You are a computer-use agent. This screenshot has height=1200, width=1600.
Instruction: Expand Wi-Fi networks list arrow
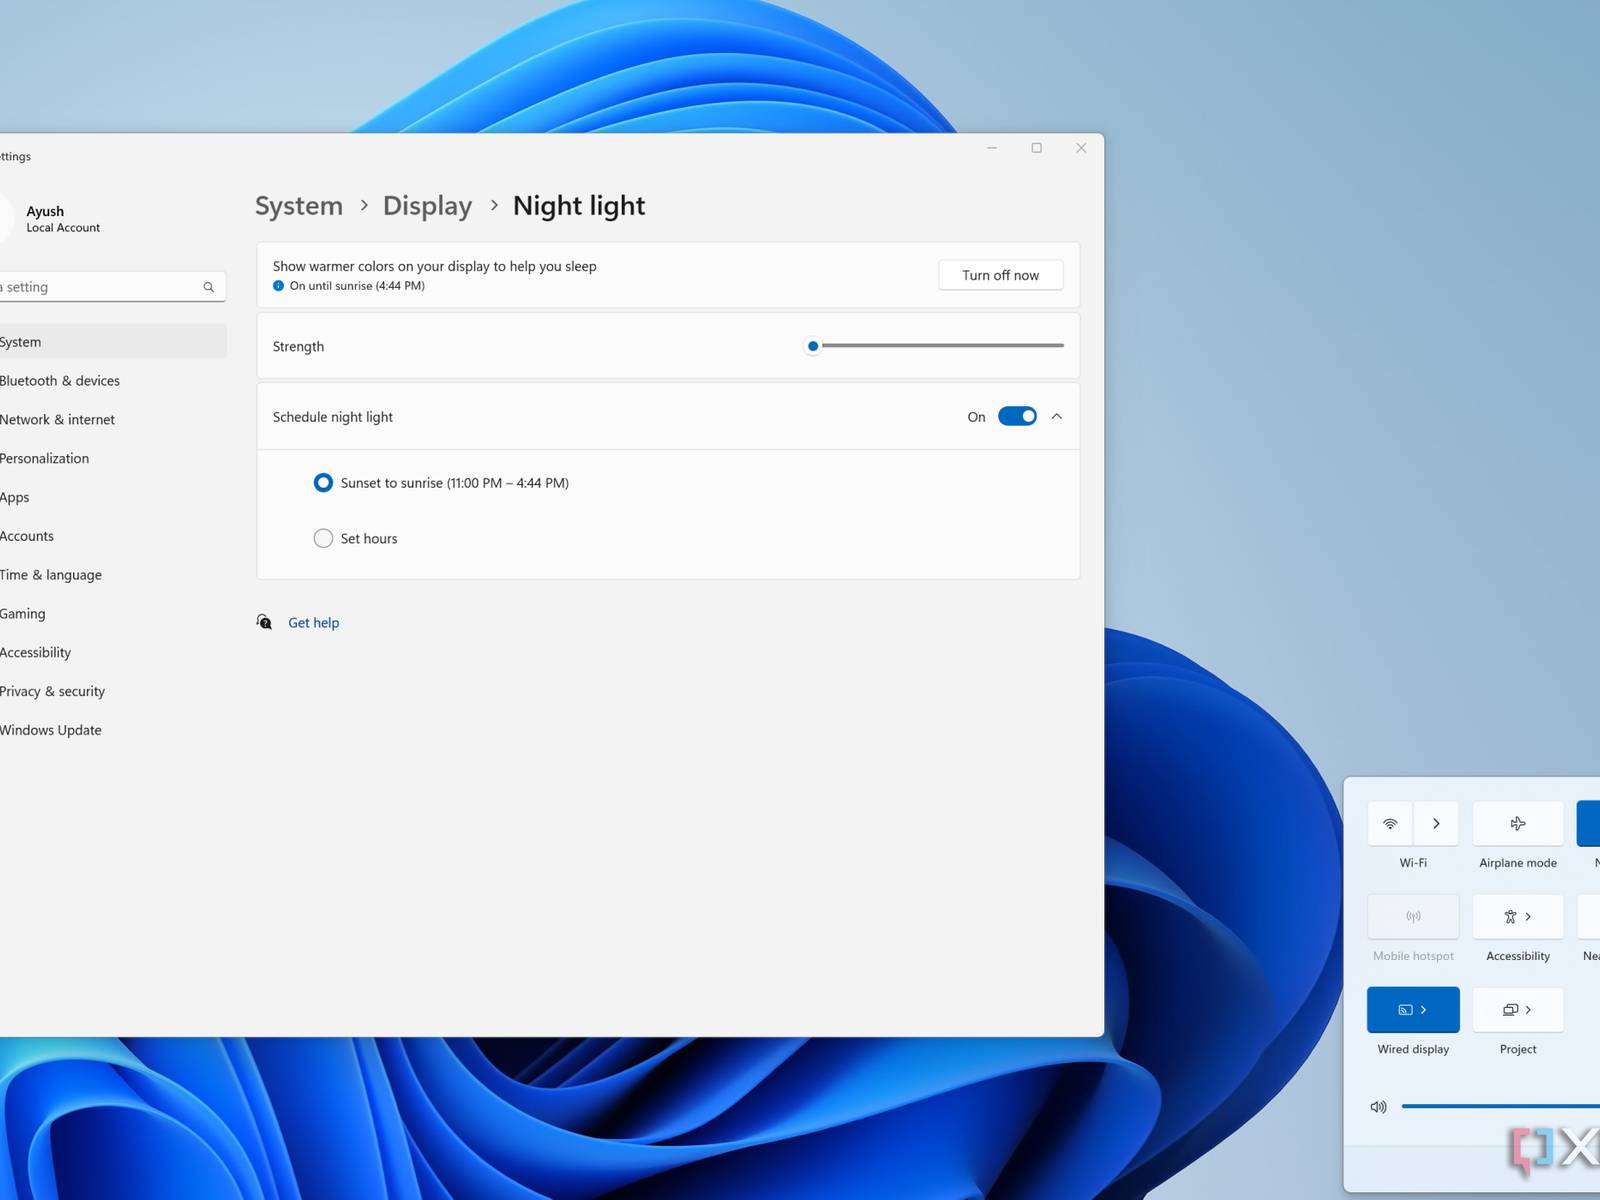tap(1436, 824)
